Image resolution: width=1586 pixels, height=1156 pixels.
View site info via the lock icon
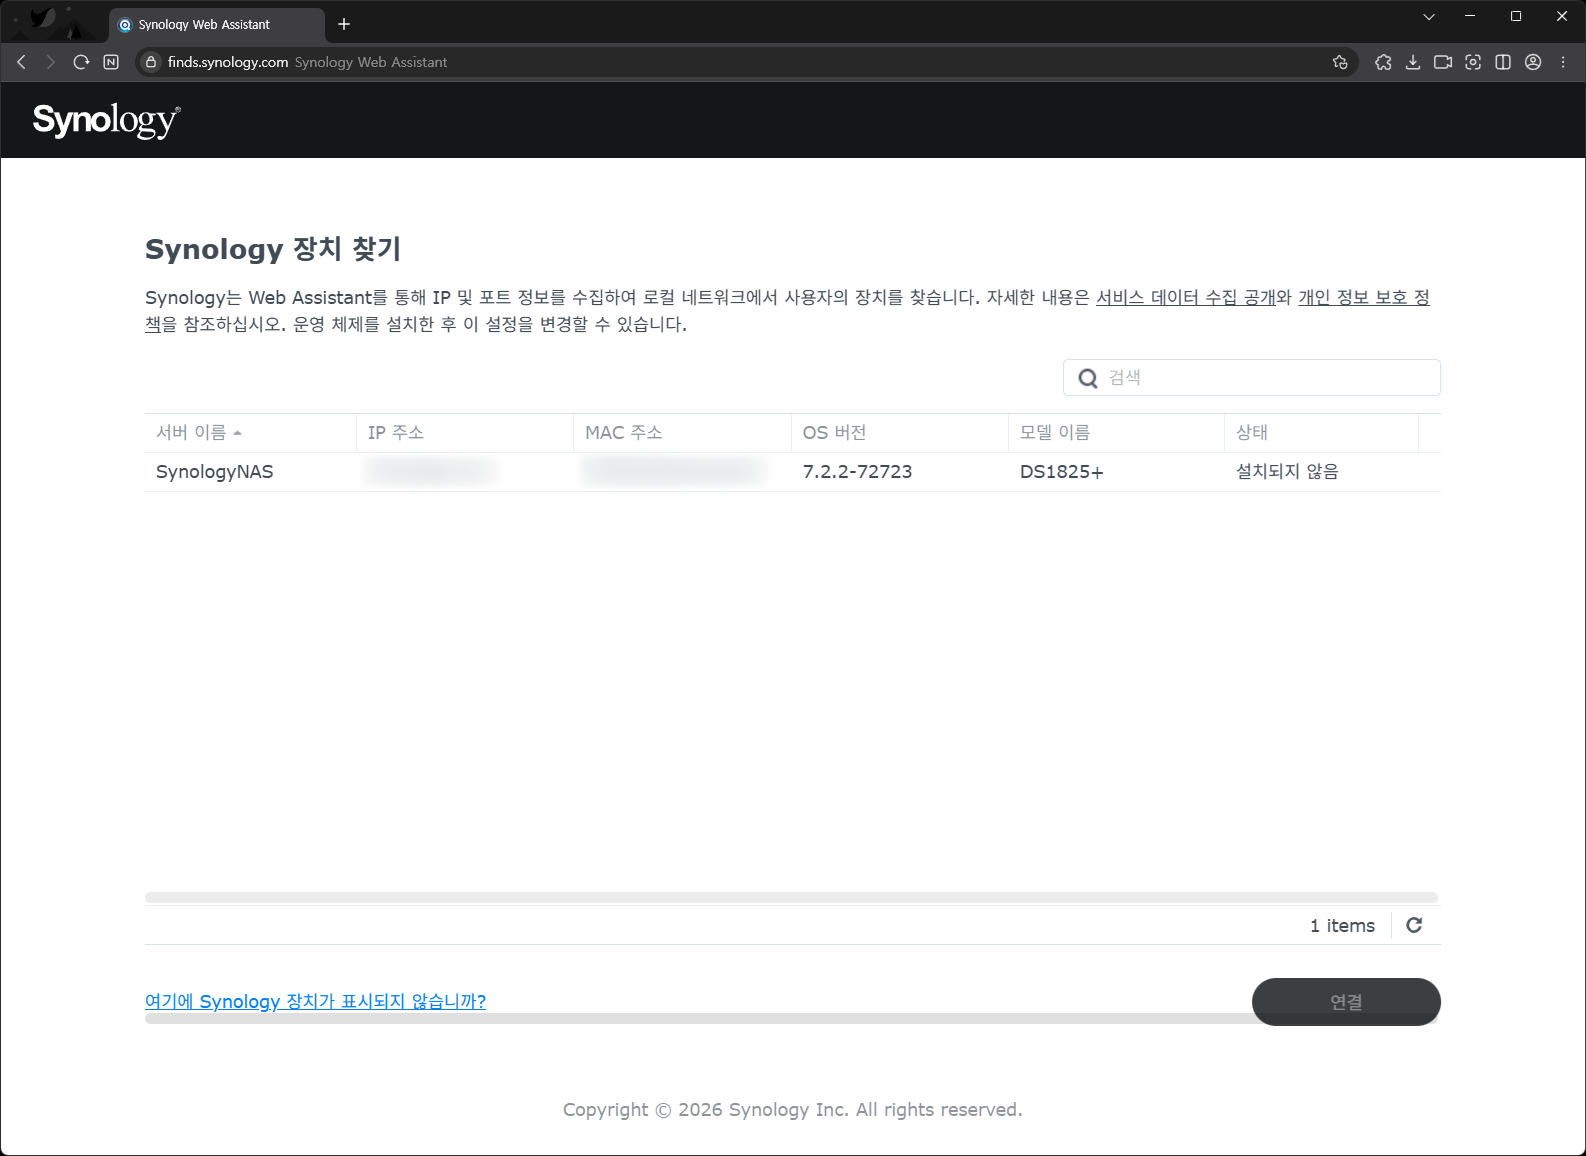pos(151,62)
